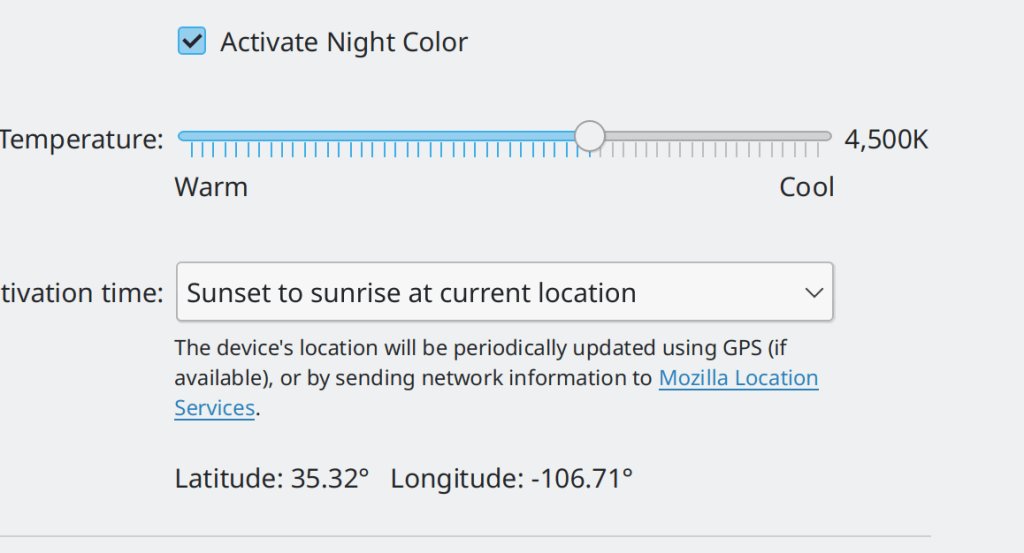1024x553 pixels.
Task: Click the word "Services" in the wrapped link
Action: [214, 408]
